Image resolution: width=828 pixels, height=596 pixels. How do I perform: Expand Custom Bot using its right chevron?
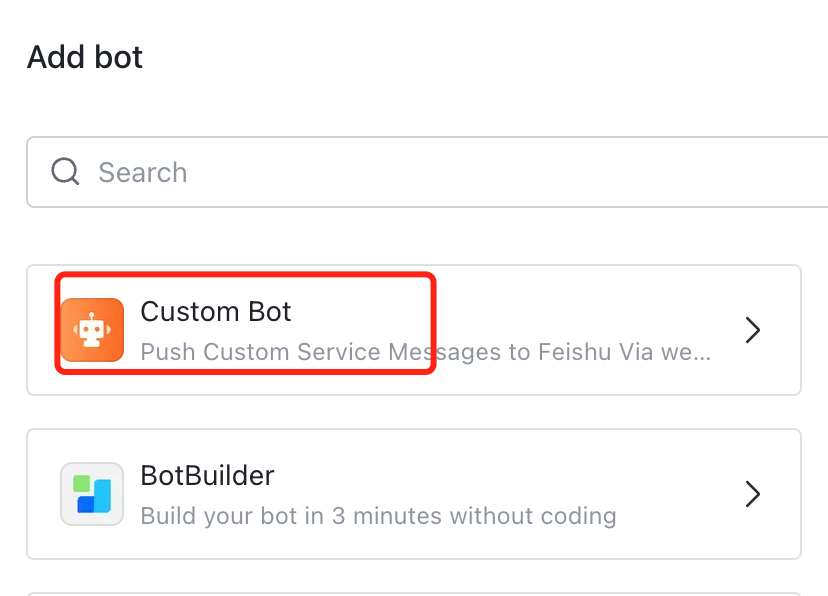coord(753,330)
